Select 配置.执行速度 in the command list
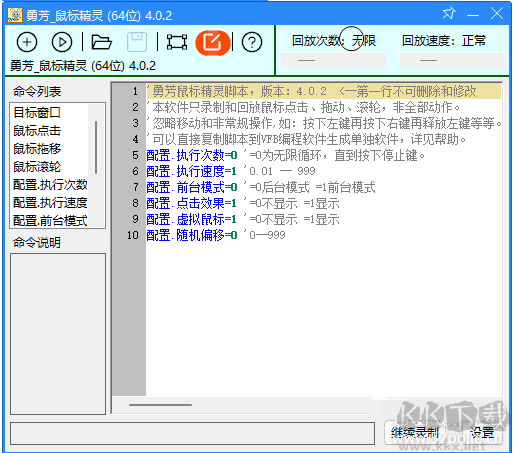The width and height of the screenshot is (513, 453). pos(50,203)
